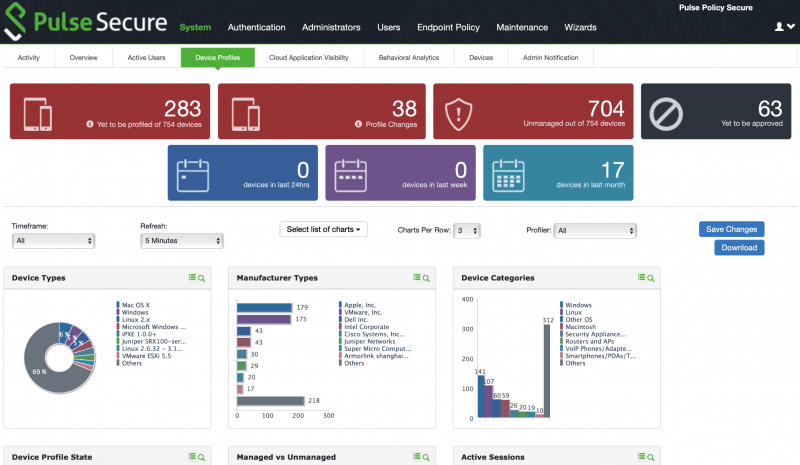Screen dimensions: 800x465
Task: Click the 179 bar in Manufacturer Types
Action: 264,307
